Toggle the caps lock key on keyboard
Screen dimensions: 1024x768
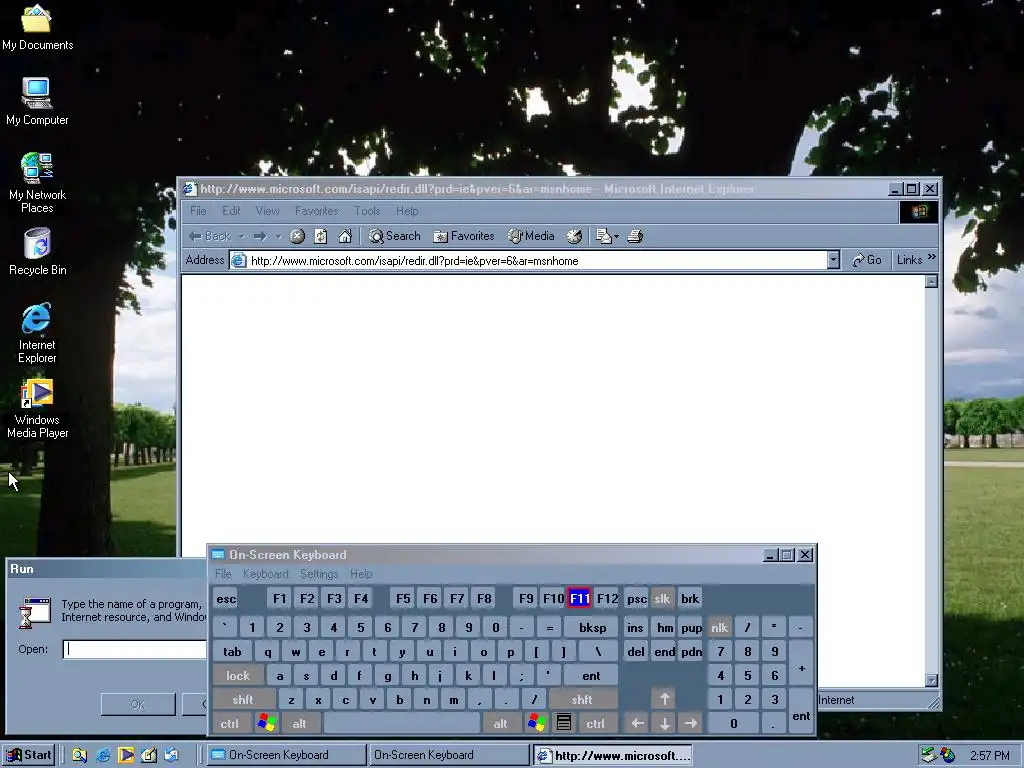[238, 676]
